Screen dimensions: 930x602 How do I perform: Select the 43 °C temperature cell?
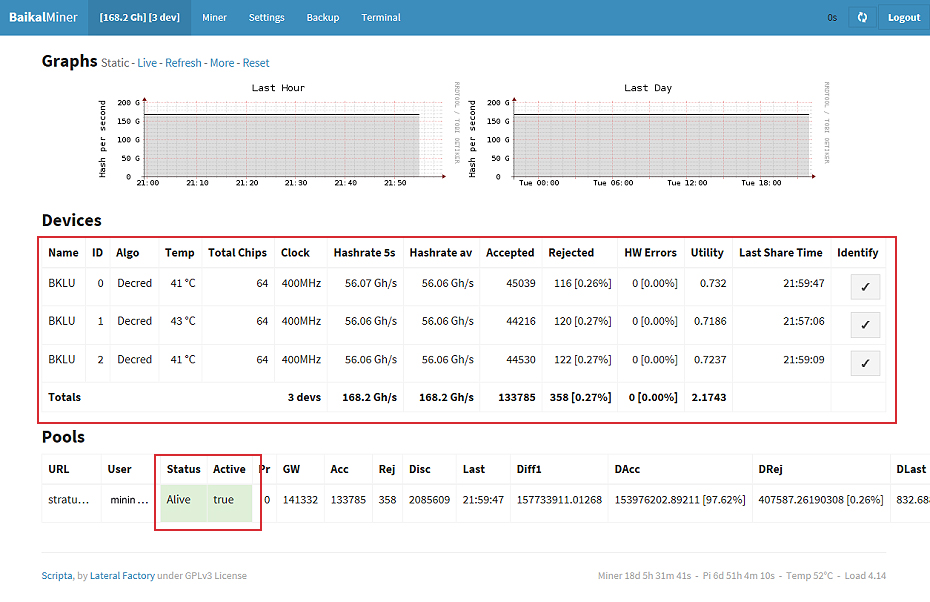click(x=183, y=321)
